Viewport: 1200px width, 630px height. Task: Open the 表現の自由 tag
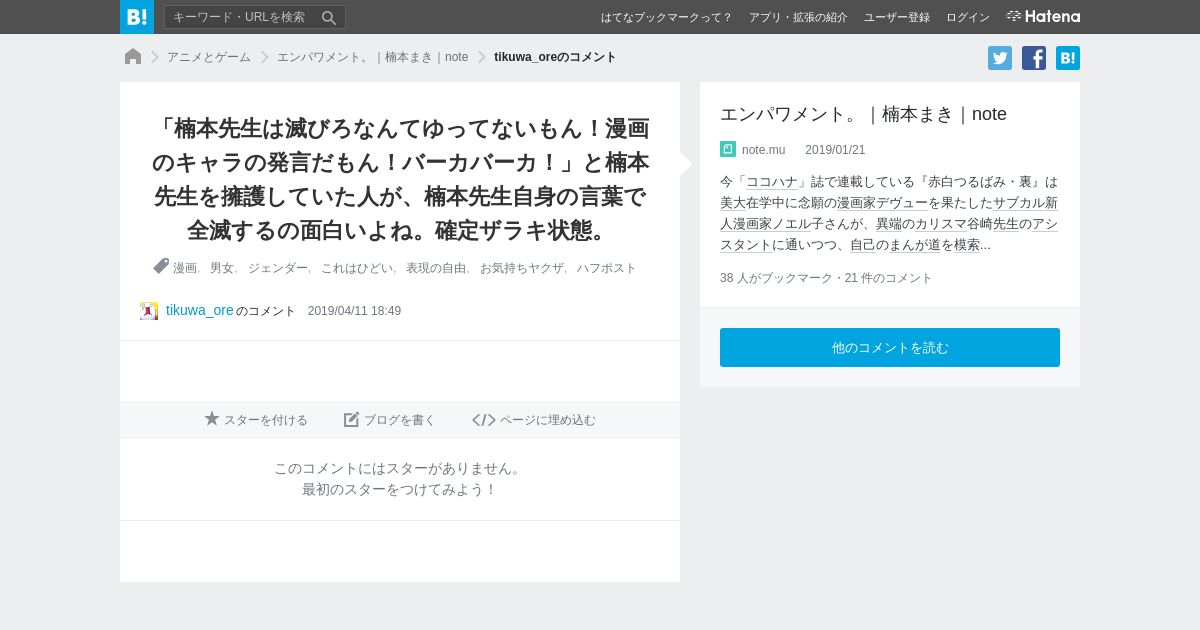(x=436, y=268)
